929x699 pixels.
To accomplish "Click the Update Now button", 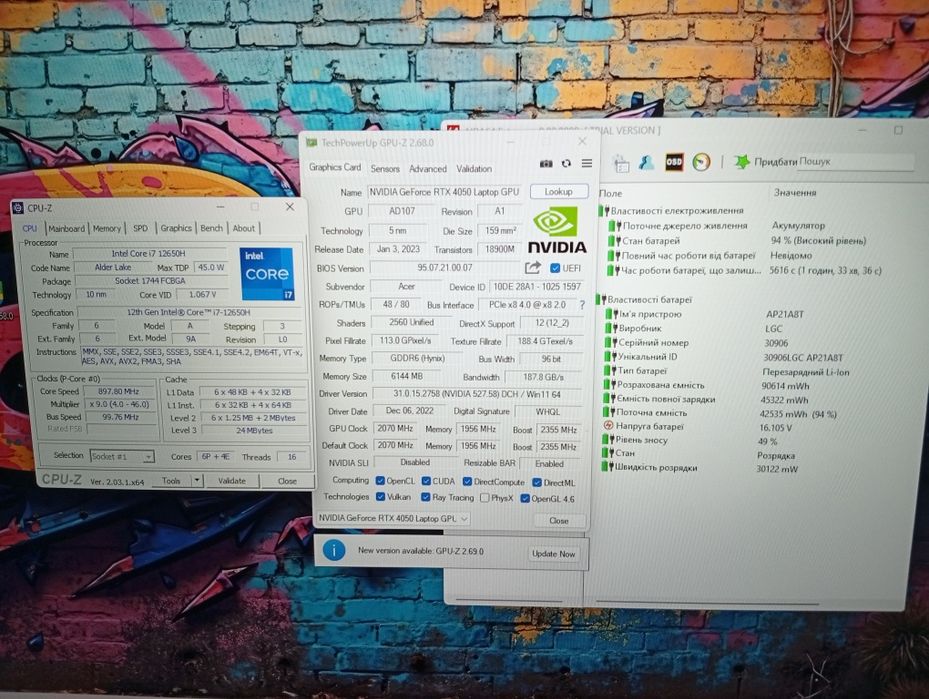I will click(x=553, y=554).
